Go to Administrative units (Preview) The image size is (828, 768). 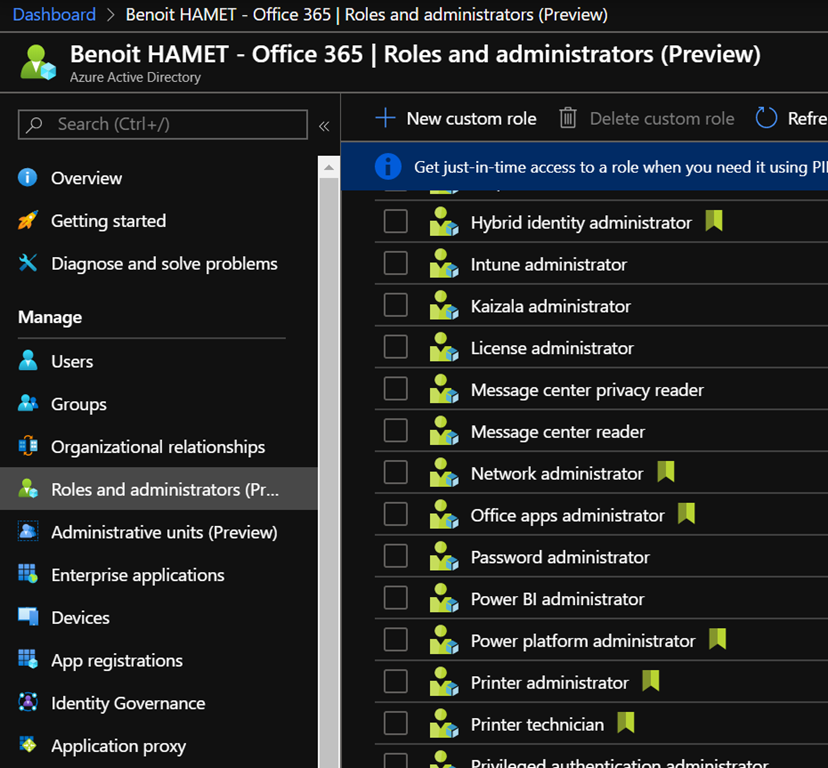pyautogui.click(x=164, y=533)
